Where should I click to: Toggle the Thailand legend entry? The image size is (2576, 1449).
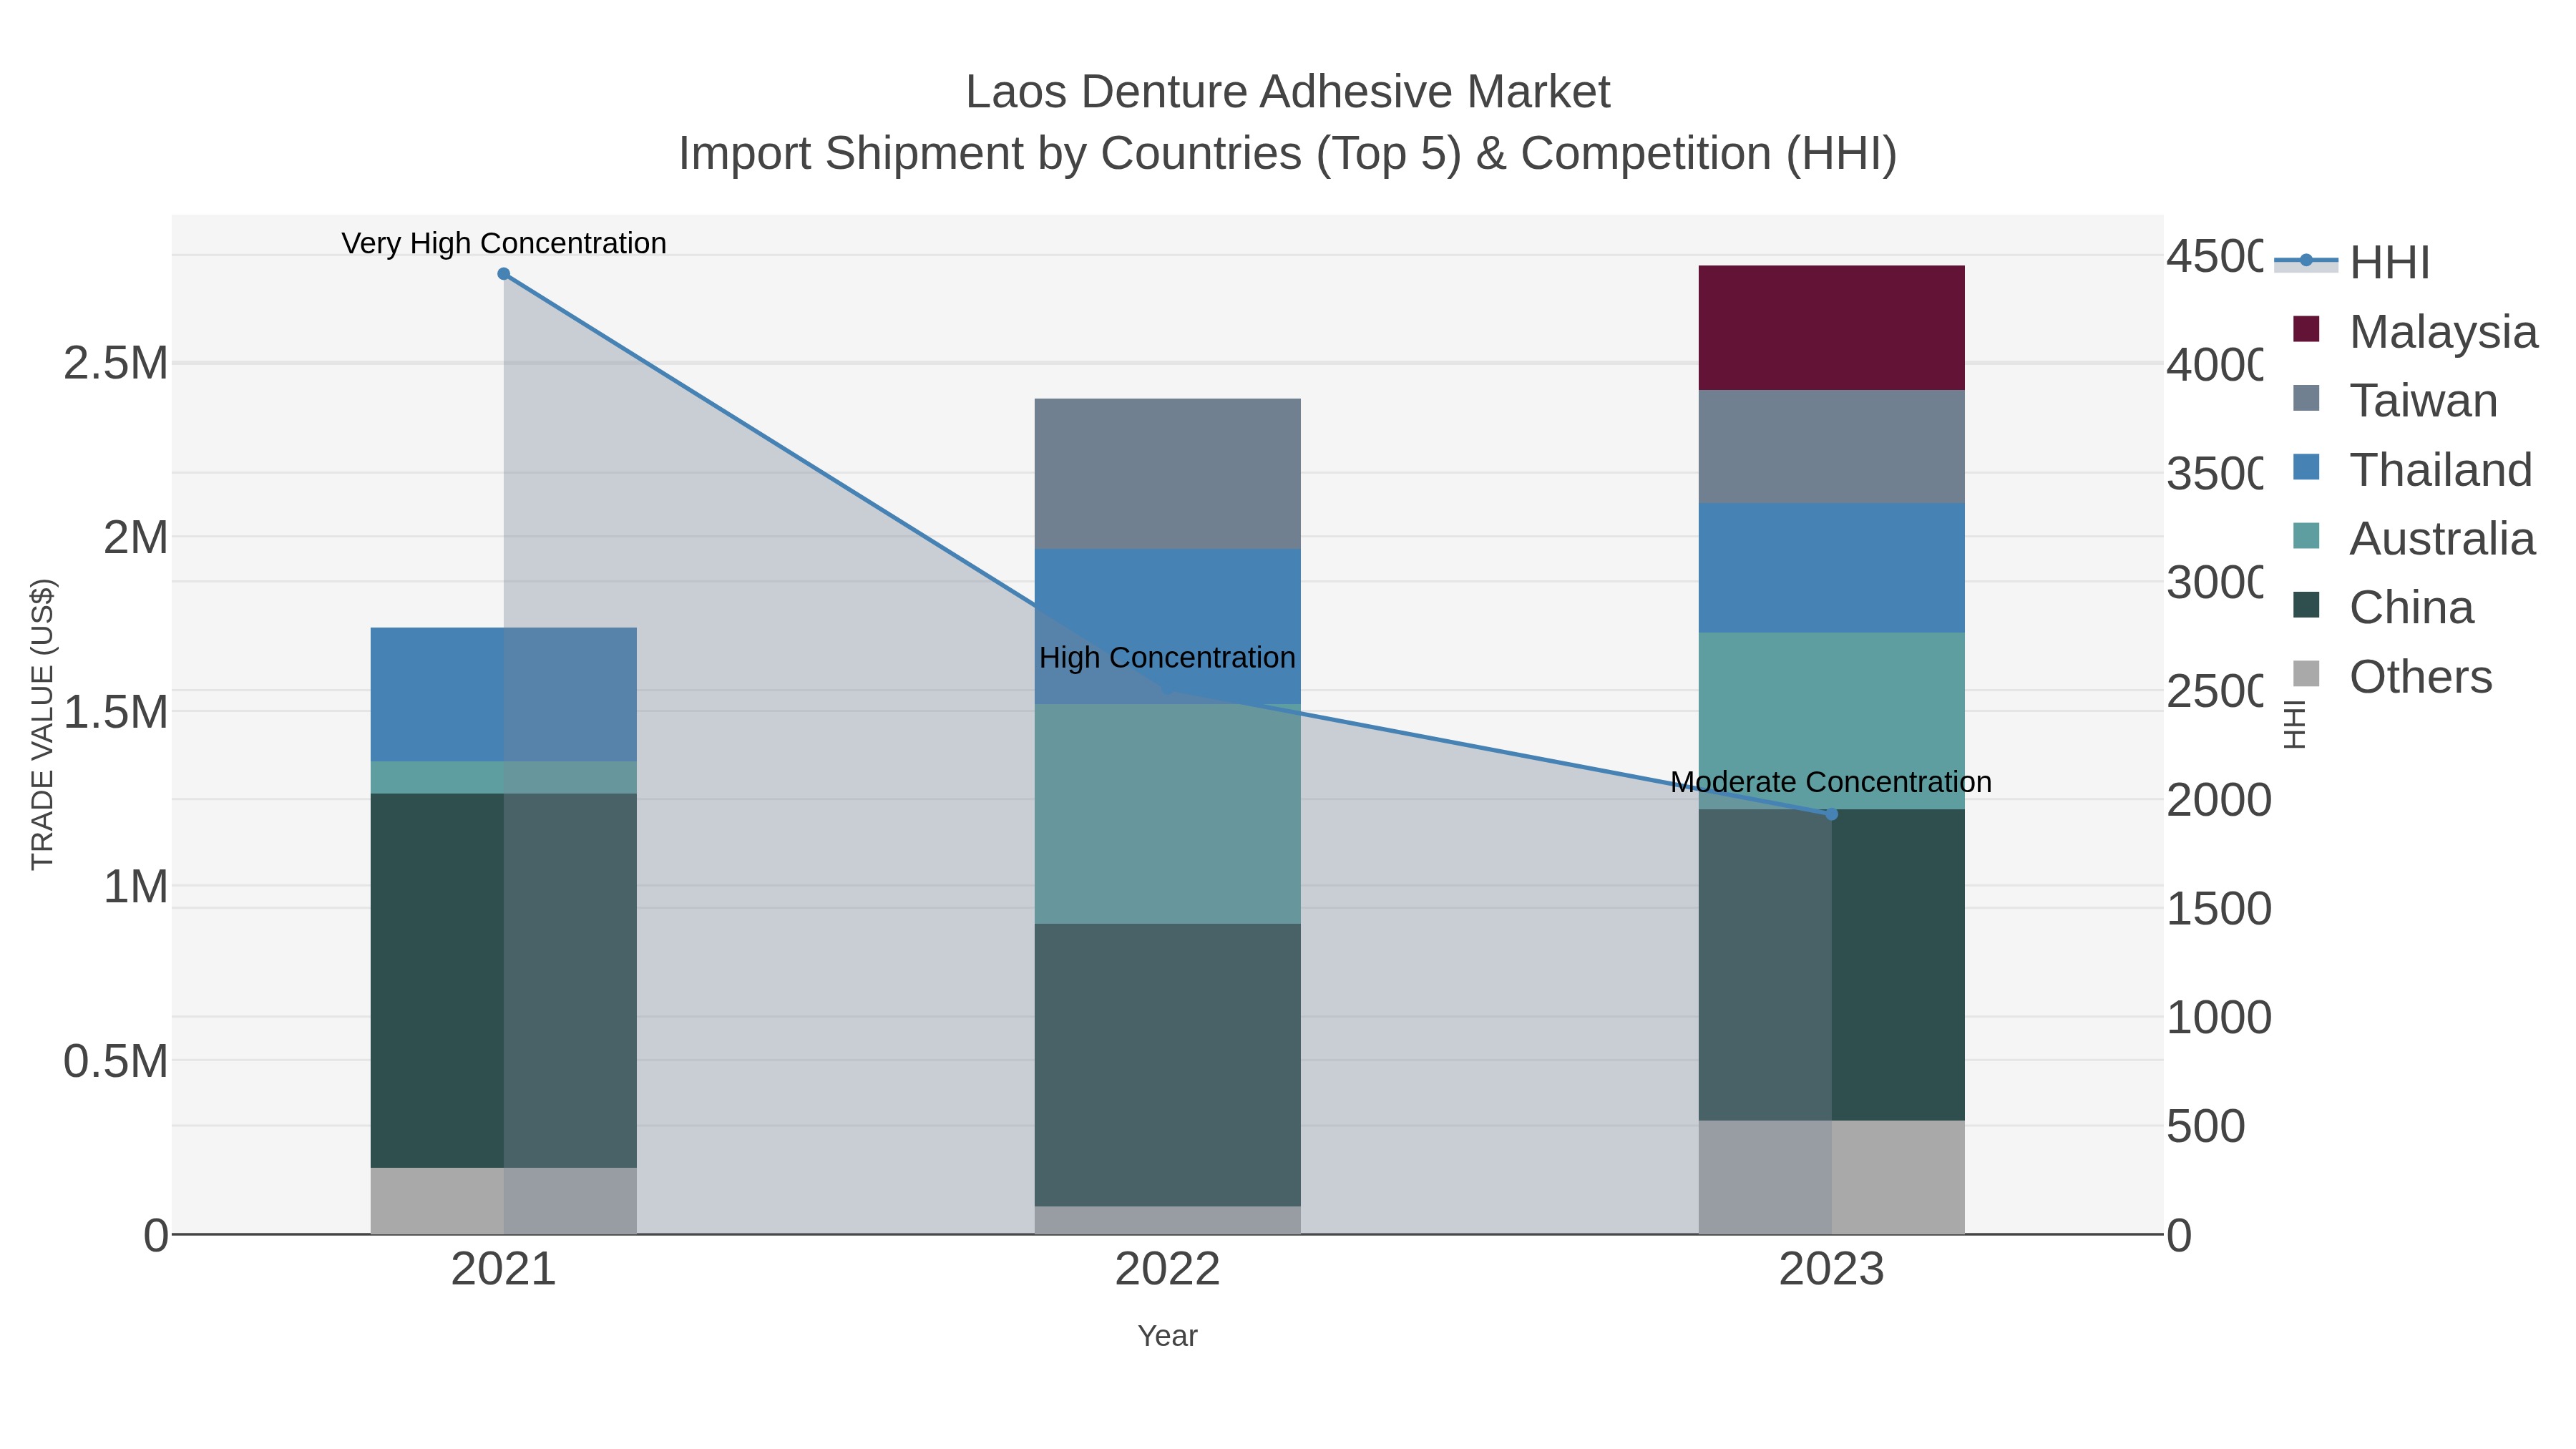coord(2412,469)
